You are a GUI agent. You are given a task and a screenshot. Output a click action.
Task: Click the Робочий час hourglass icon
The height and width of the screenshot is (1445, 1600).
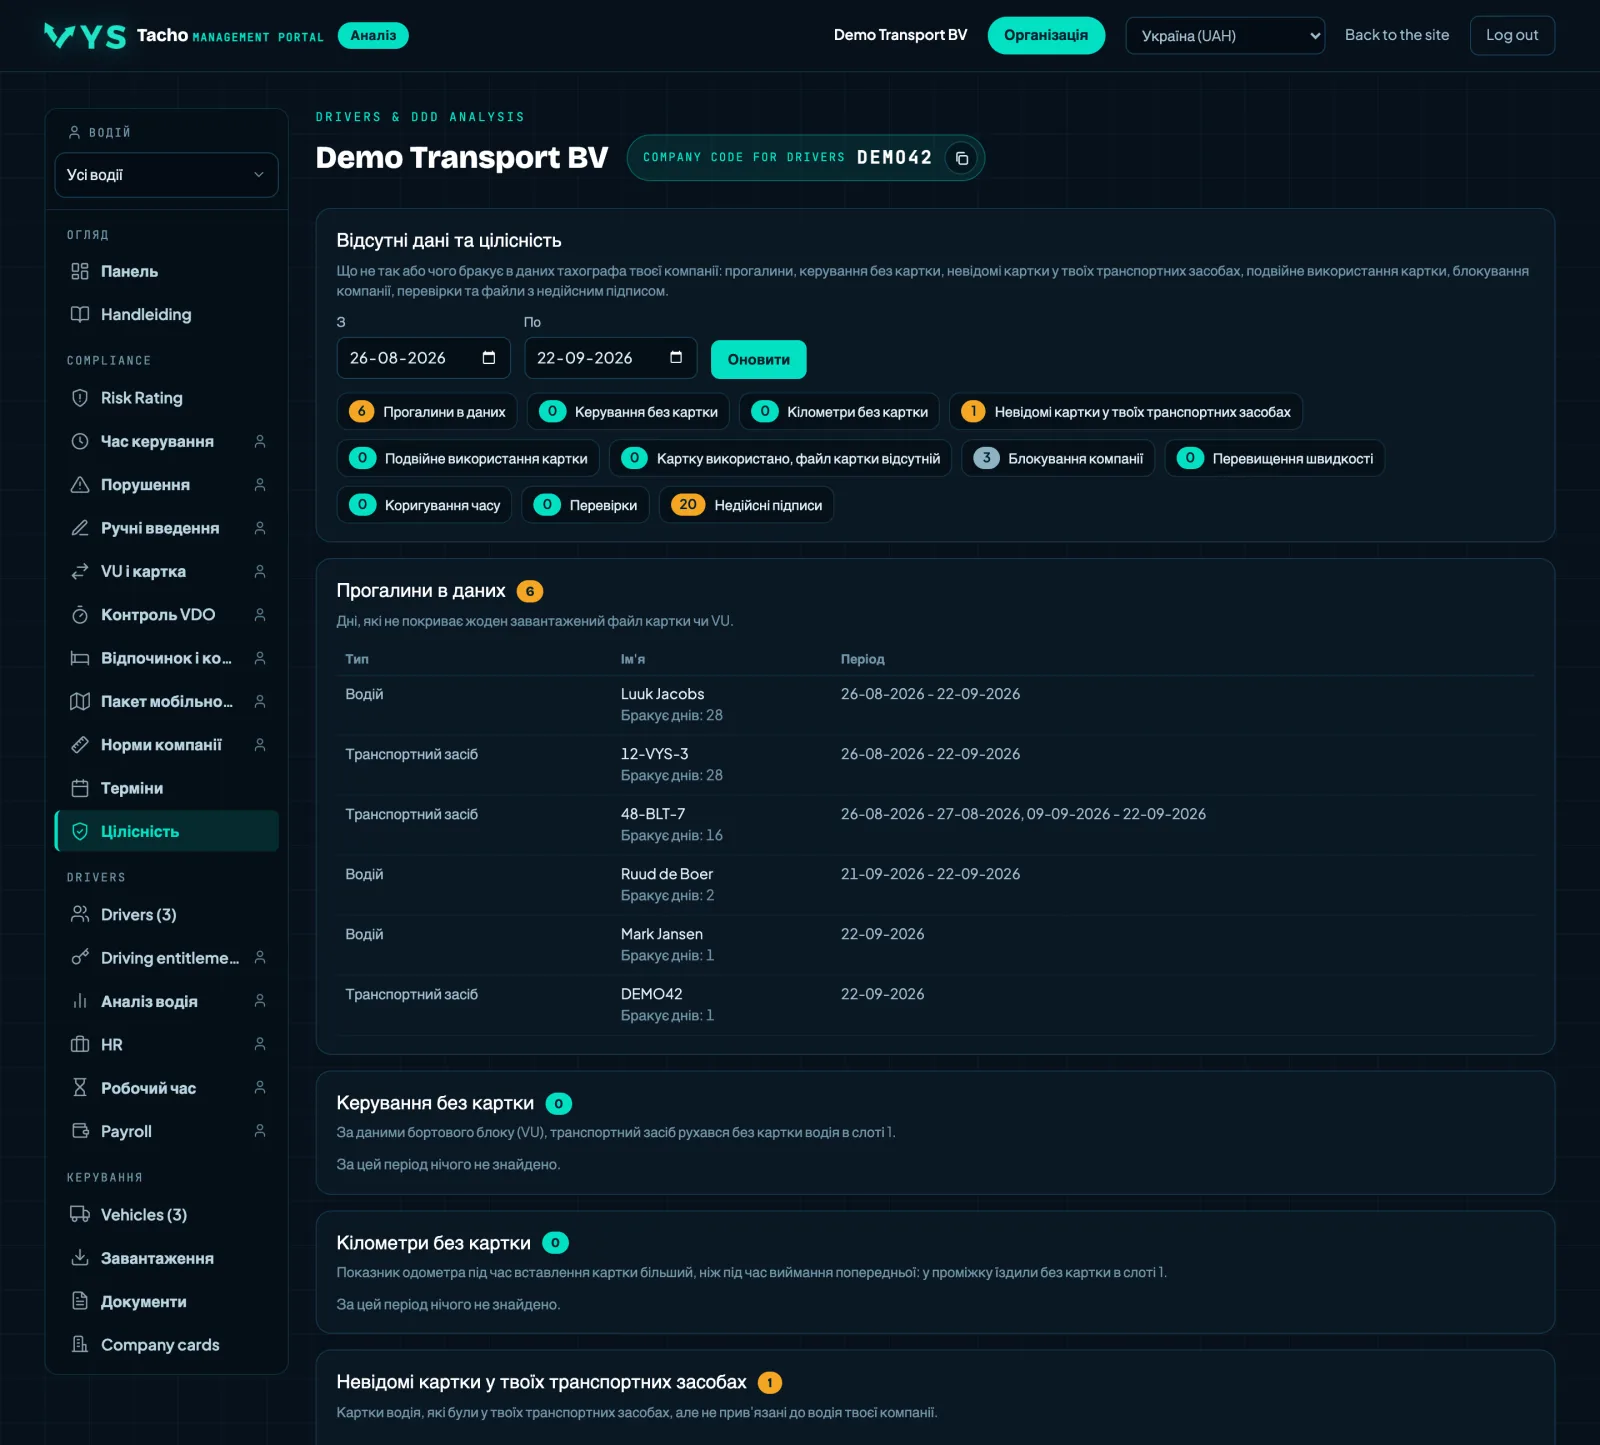tap(80, 1088)
